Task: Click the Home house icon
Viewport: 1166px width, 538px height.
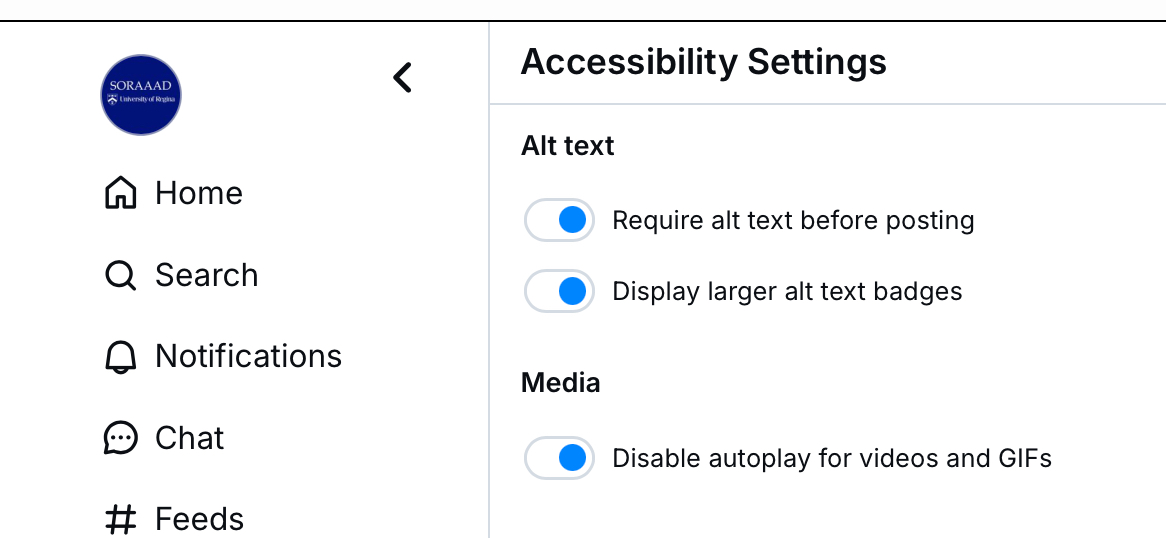Action: pos(120,193)
